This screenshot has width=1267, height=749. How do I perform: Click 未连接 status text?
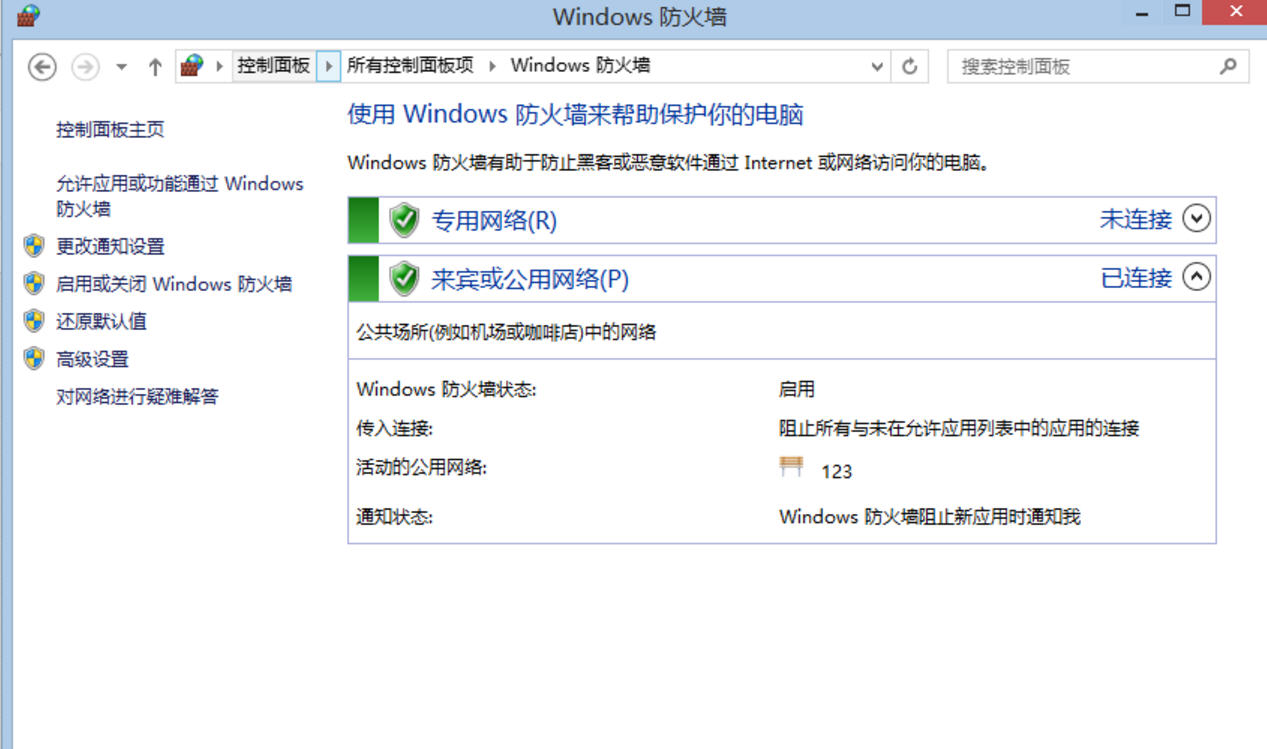pos(1136,219)
